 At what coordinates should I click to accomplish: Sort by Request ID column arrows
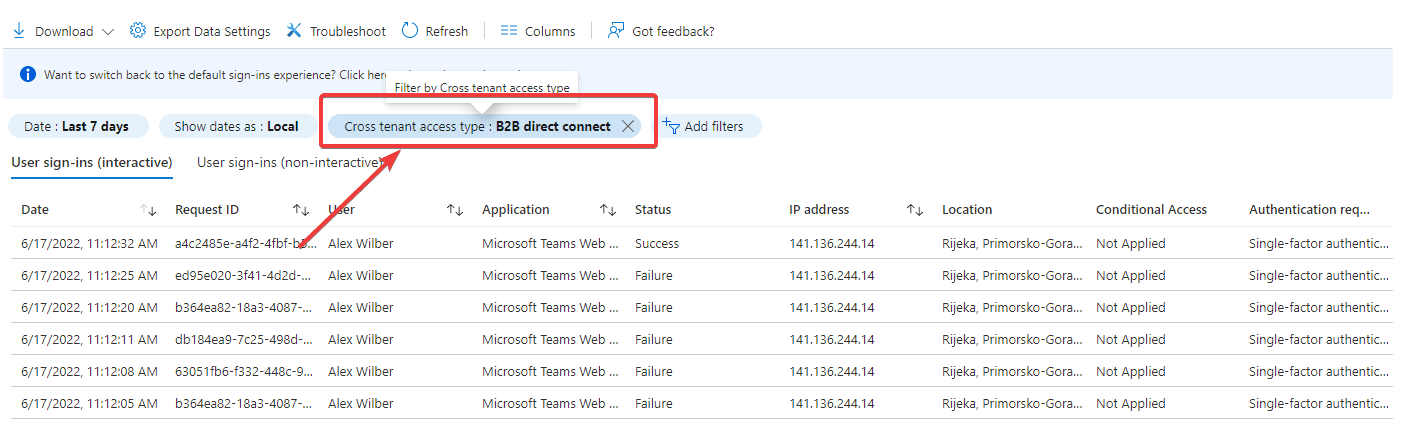point(301,210)
